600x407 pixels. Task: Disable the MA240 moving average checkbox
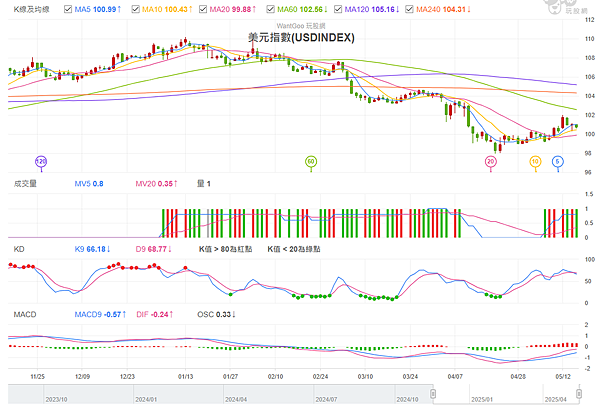(409, 9)
